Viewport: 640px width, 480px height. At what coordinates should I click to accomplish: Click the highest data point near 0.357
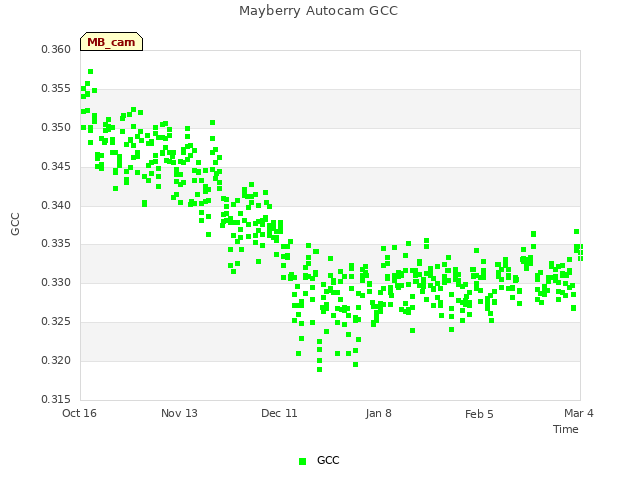[x=91, y=72]
